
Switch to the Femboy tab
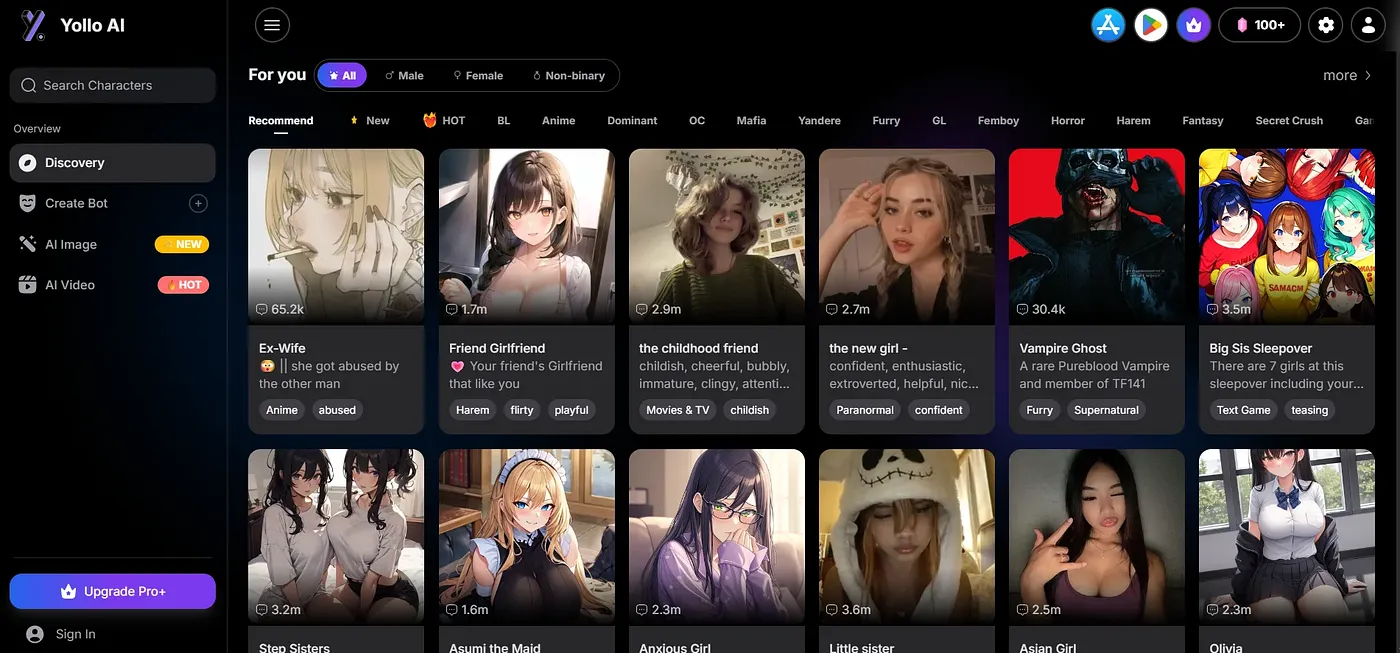[998, 120]
